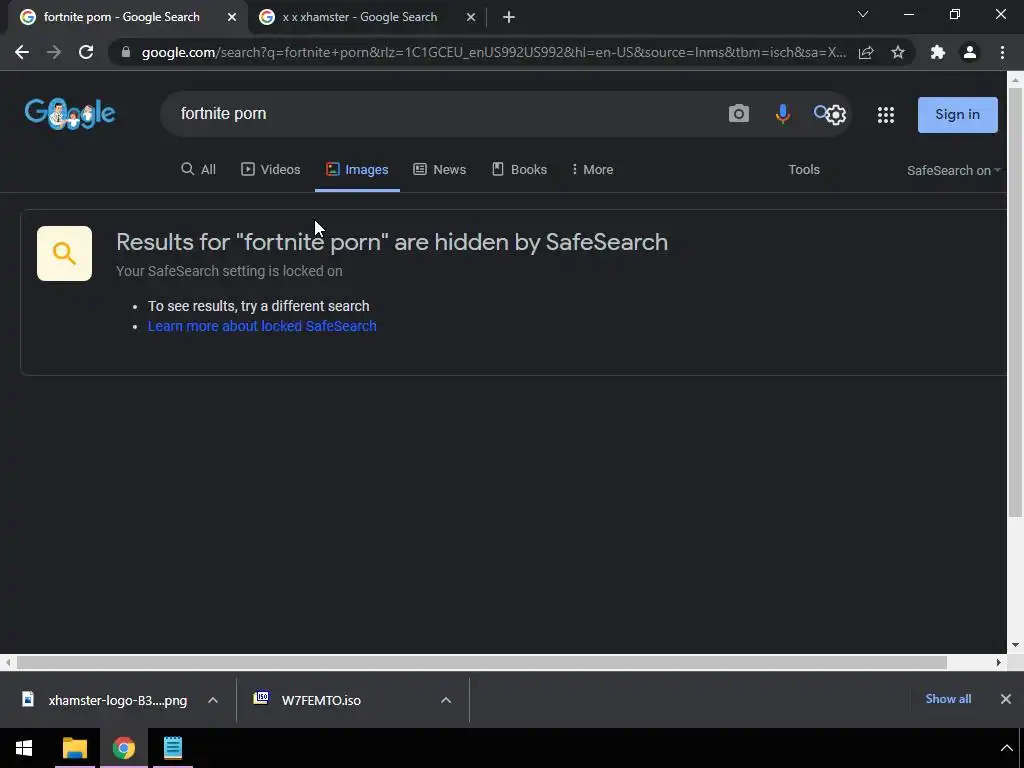Click the horizontal page scrollbar
Screen dimensions: 1024x768
tap(481, 662)
